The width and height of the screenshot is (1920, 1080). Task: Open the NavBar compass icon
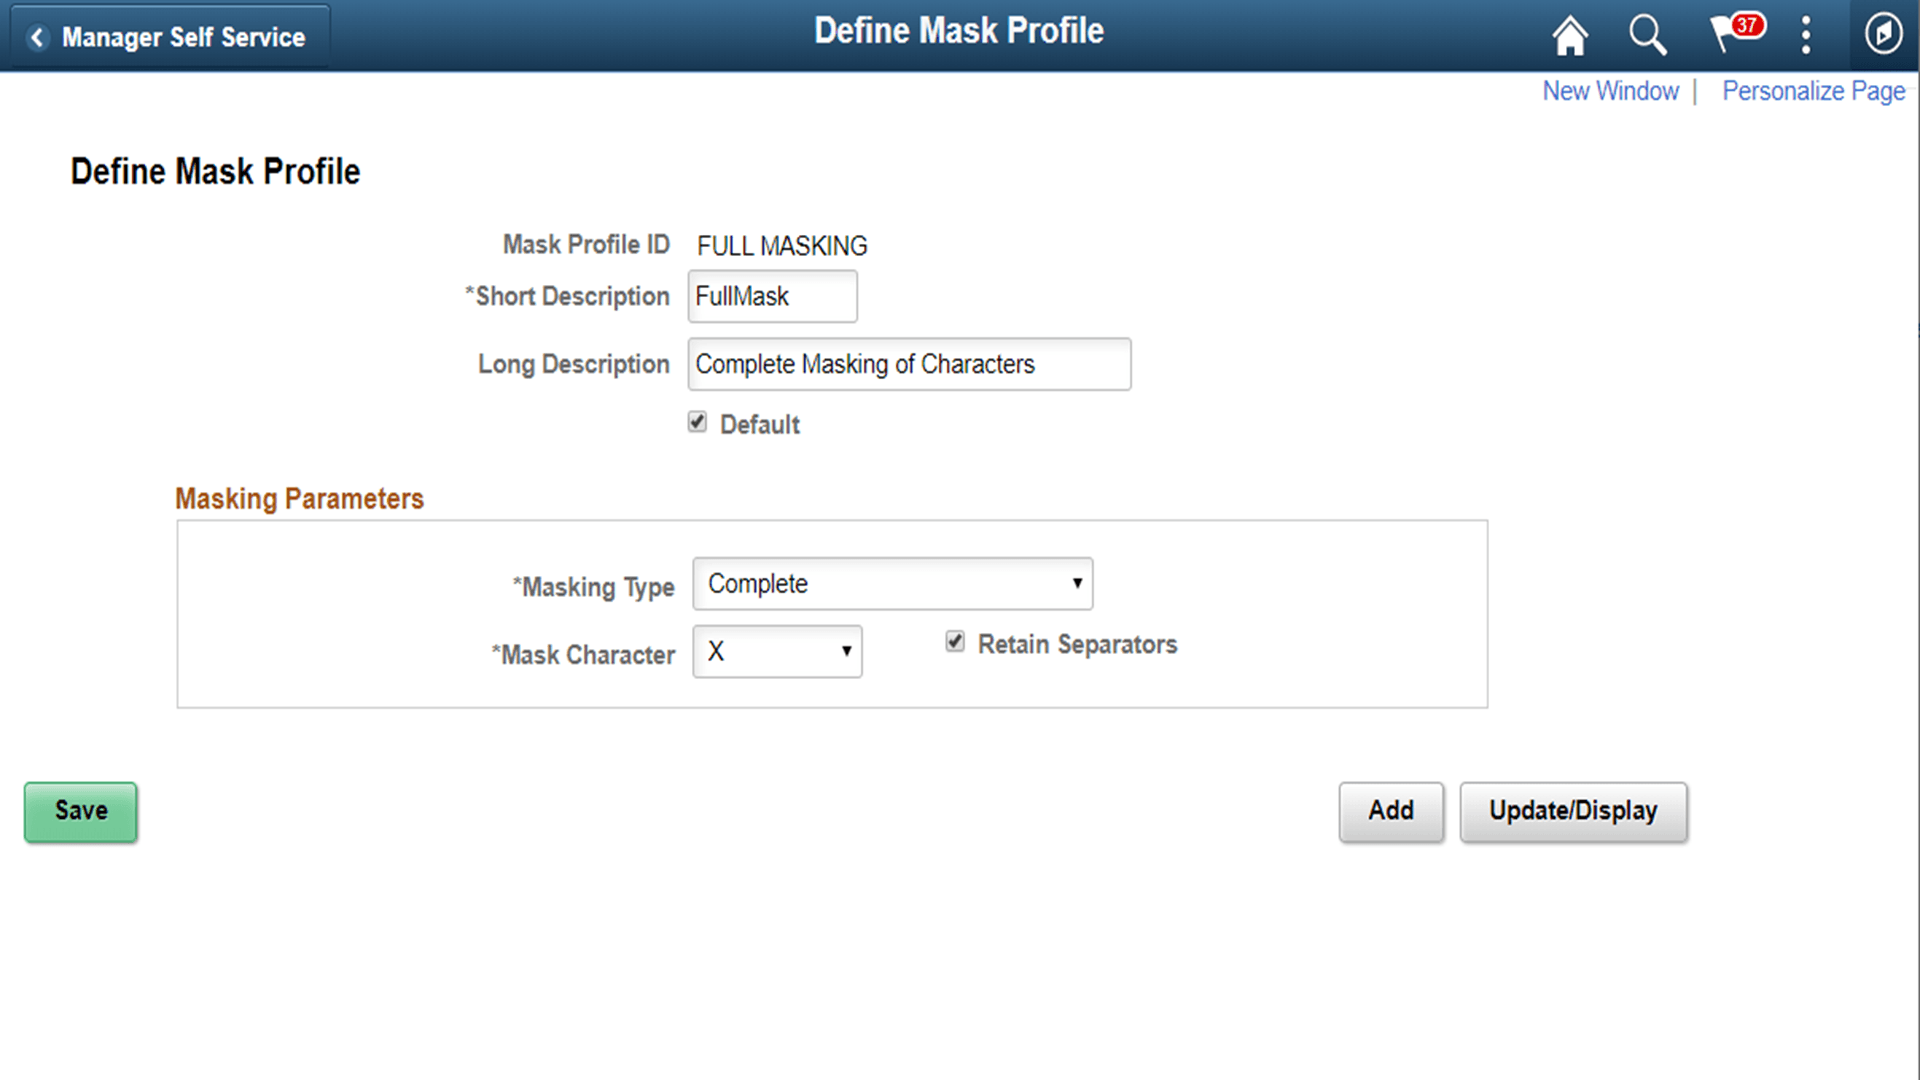pos(1884,34)
